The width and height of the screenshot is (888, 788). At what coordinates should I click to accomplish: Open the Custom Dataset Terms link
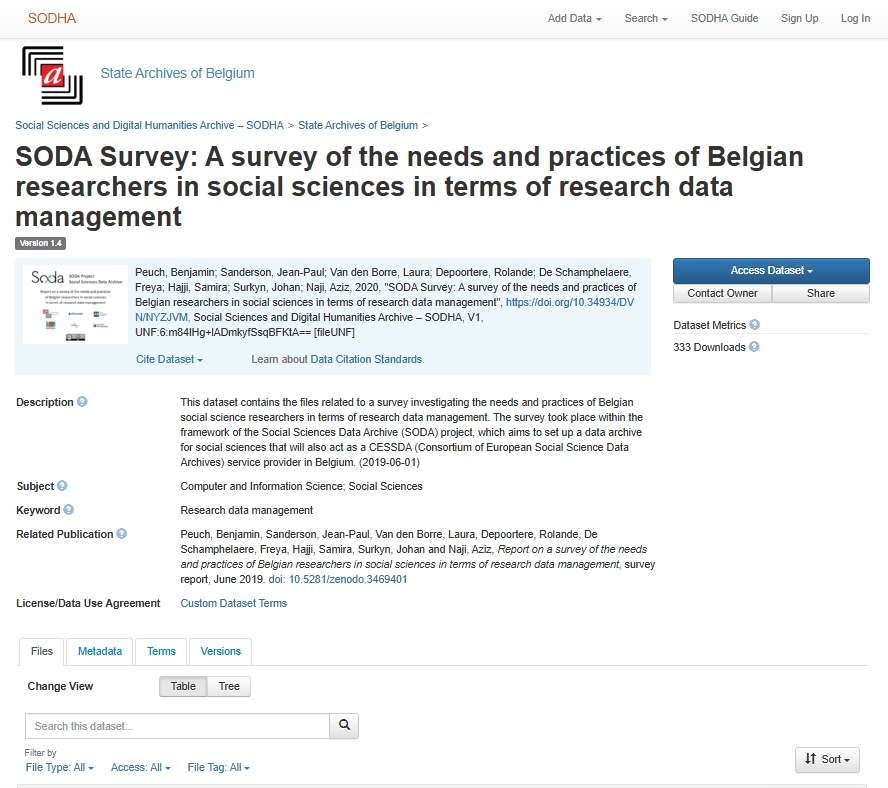[233, 603]
